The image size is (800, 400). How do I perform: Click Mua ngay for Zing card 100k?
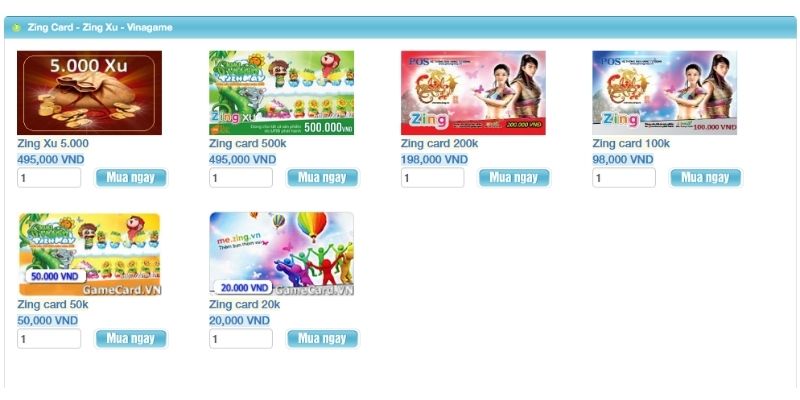[706, 178]
